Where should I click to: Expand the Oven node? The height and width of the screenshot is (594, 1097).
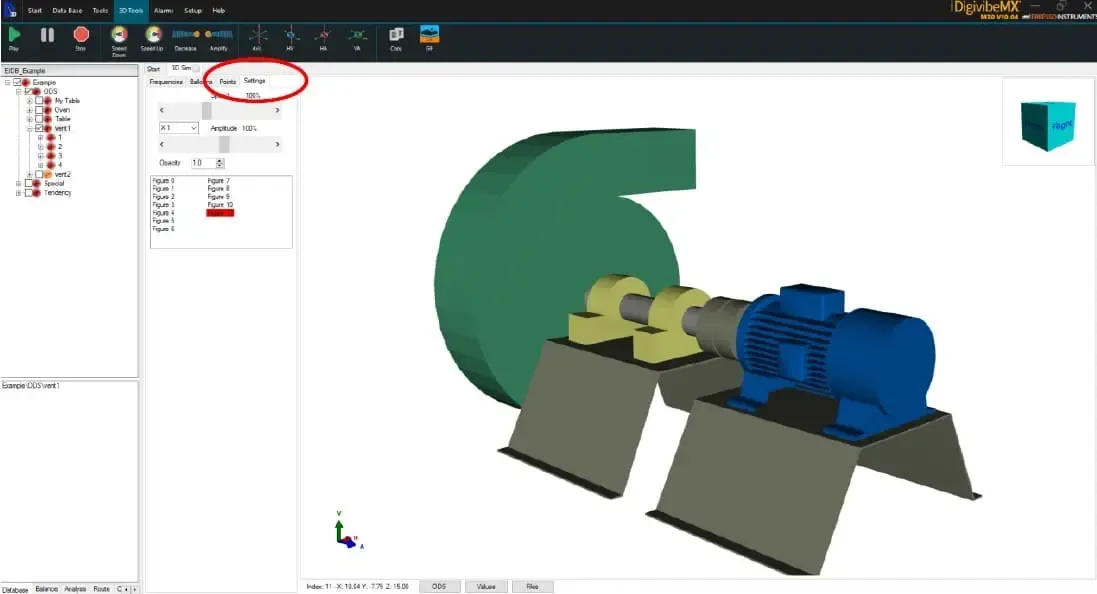(x=29, y=110)
